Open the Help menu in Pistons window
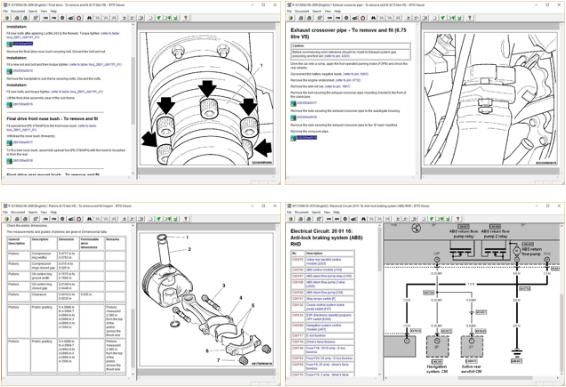Image resolution: width=566 pixels, height=387 pixels. pos(54,212)
